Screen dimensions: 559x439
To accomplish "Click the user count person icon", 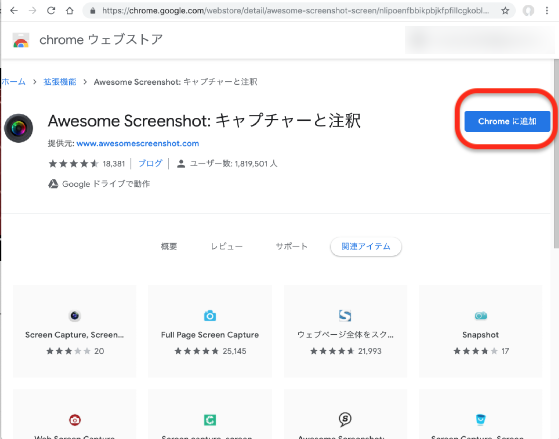I will click(x=181, y=164).
